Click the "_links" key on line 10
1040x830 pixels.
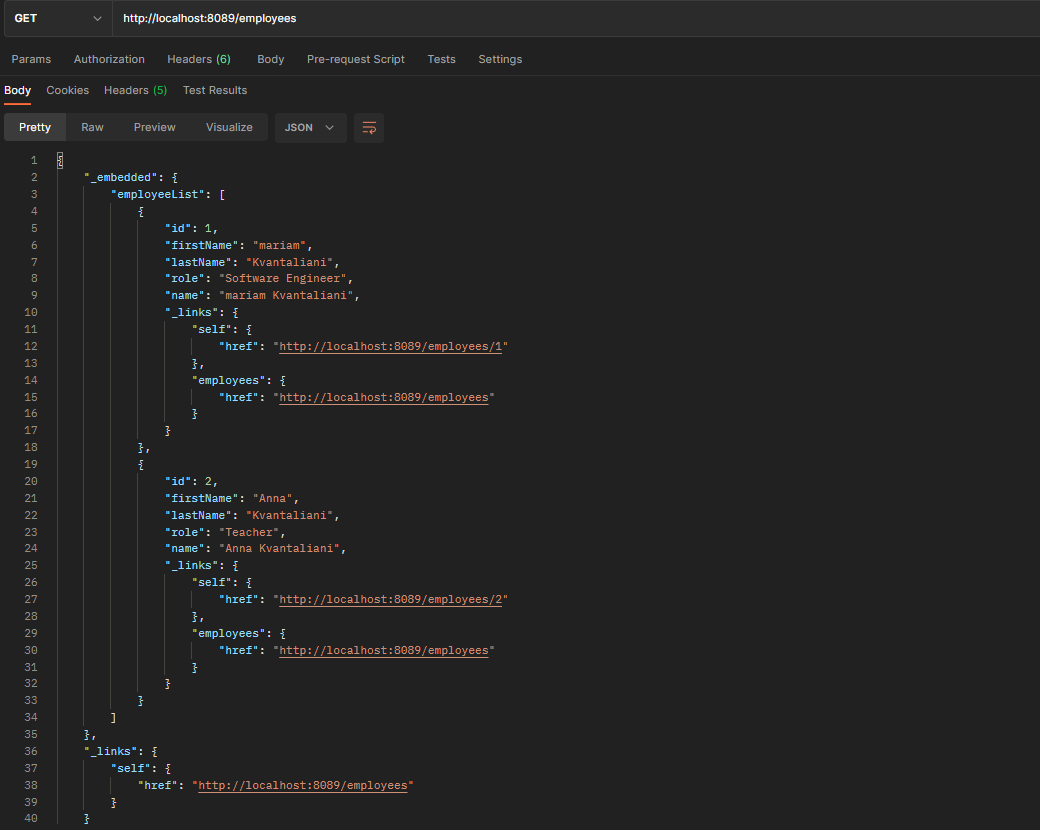pyautogui.click(x=192, y=312)
